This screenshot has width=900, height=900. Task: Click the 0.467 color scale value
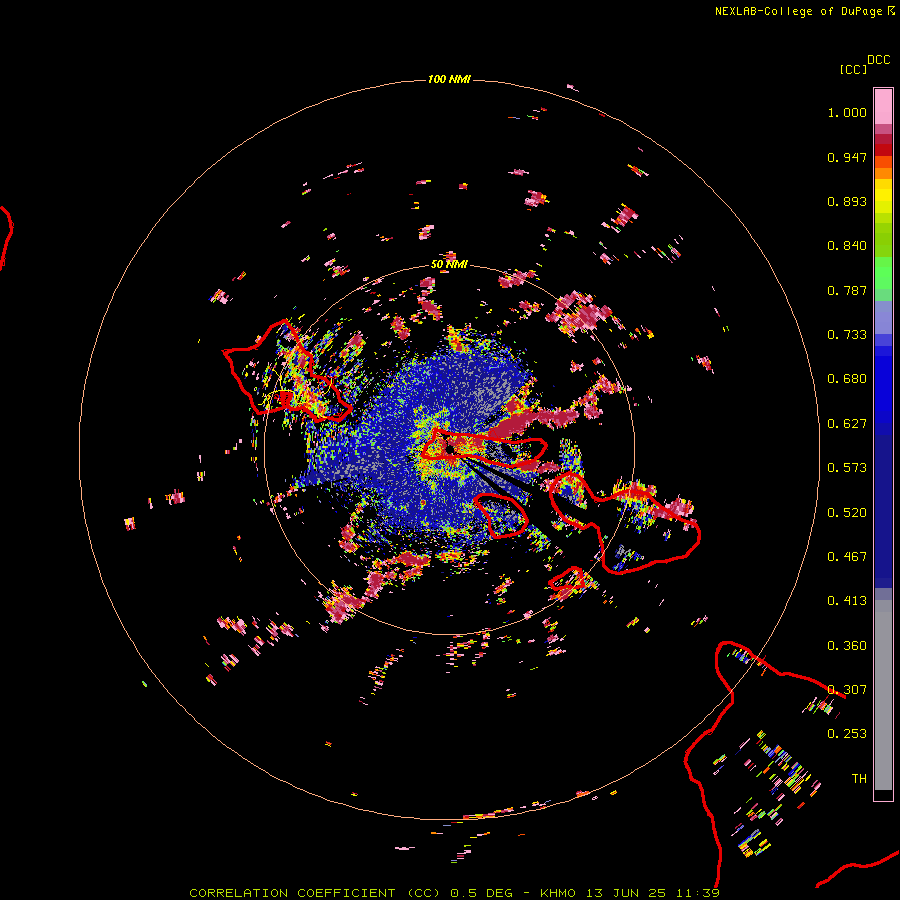847,557
